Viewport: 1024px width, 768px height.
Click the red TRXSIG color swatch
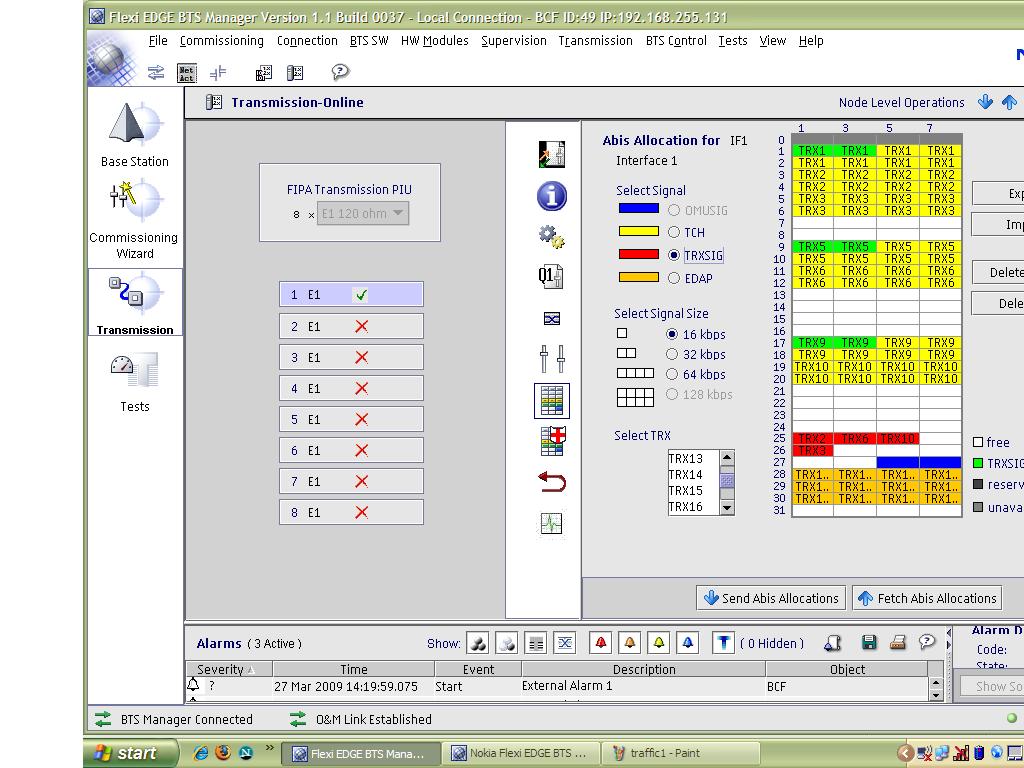point(638,255)
